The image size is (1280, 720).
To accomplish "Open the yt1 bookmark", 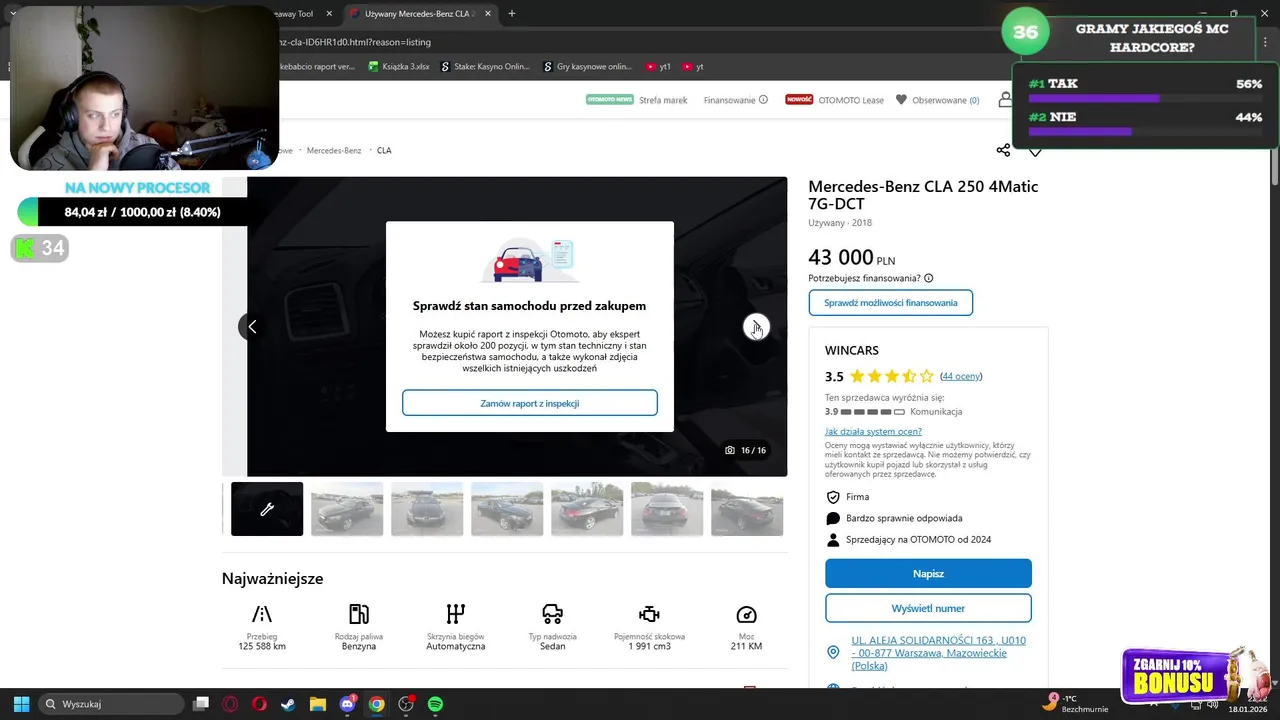I will coord(659,67).
